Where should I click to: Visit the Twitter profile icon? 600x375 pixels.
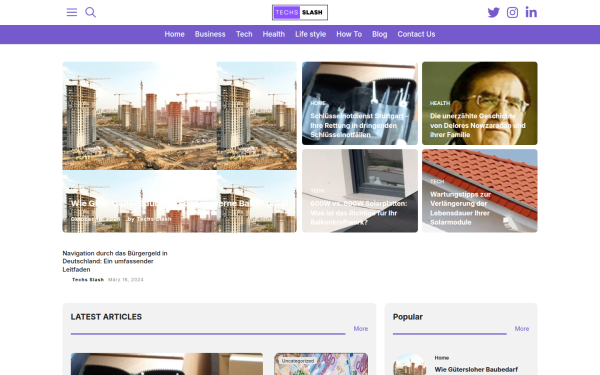493,12
